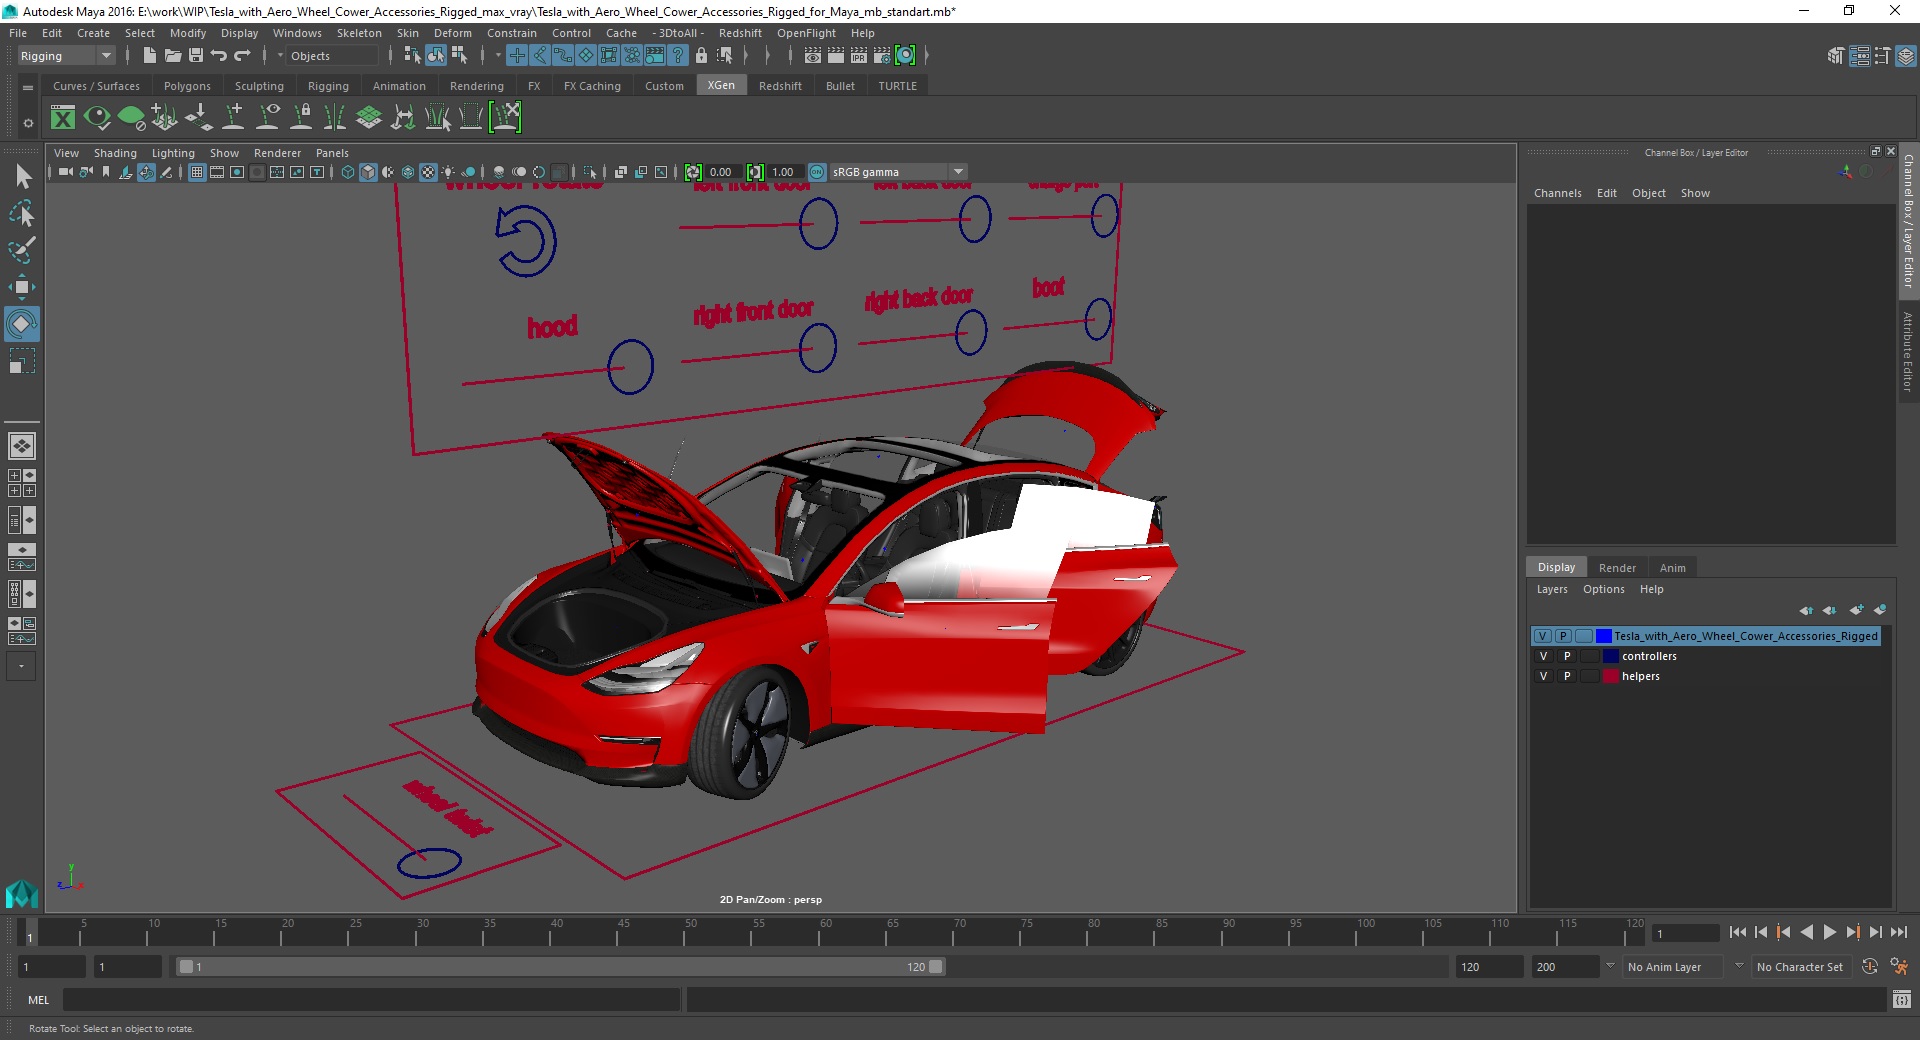Click the helpers layer red color swatch
The height and width of the screenshot is (1040, 1920).
click(1611, 676)
